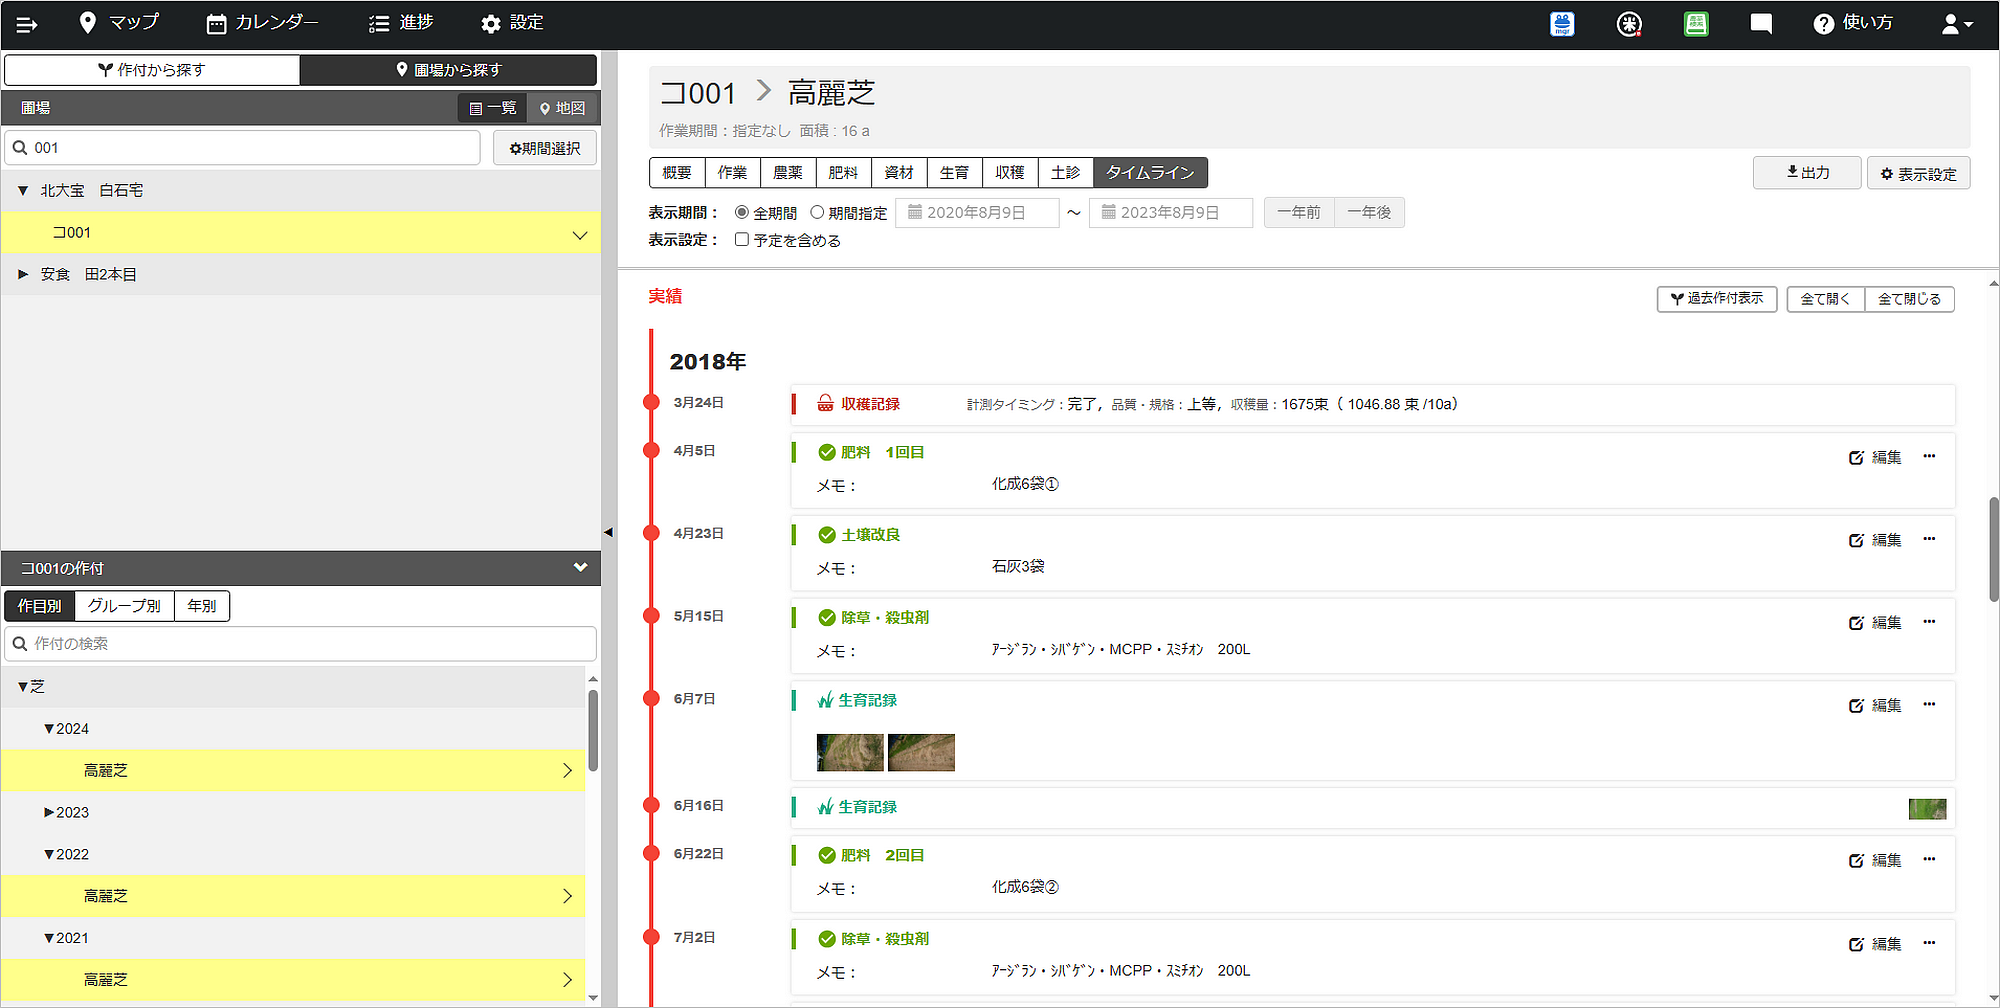Edit the 7月2日 除草・殺虫剤 entry
2000x1008 pixels.
[1875, 944]
